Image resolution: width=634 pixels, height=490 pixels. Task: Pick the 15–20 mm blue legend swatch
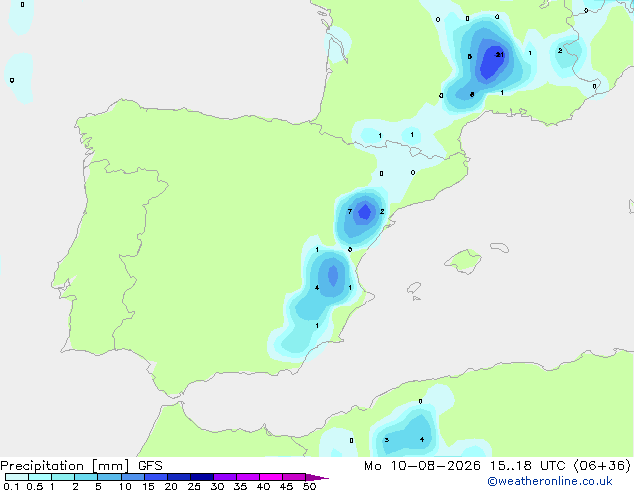(156, 477)
